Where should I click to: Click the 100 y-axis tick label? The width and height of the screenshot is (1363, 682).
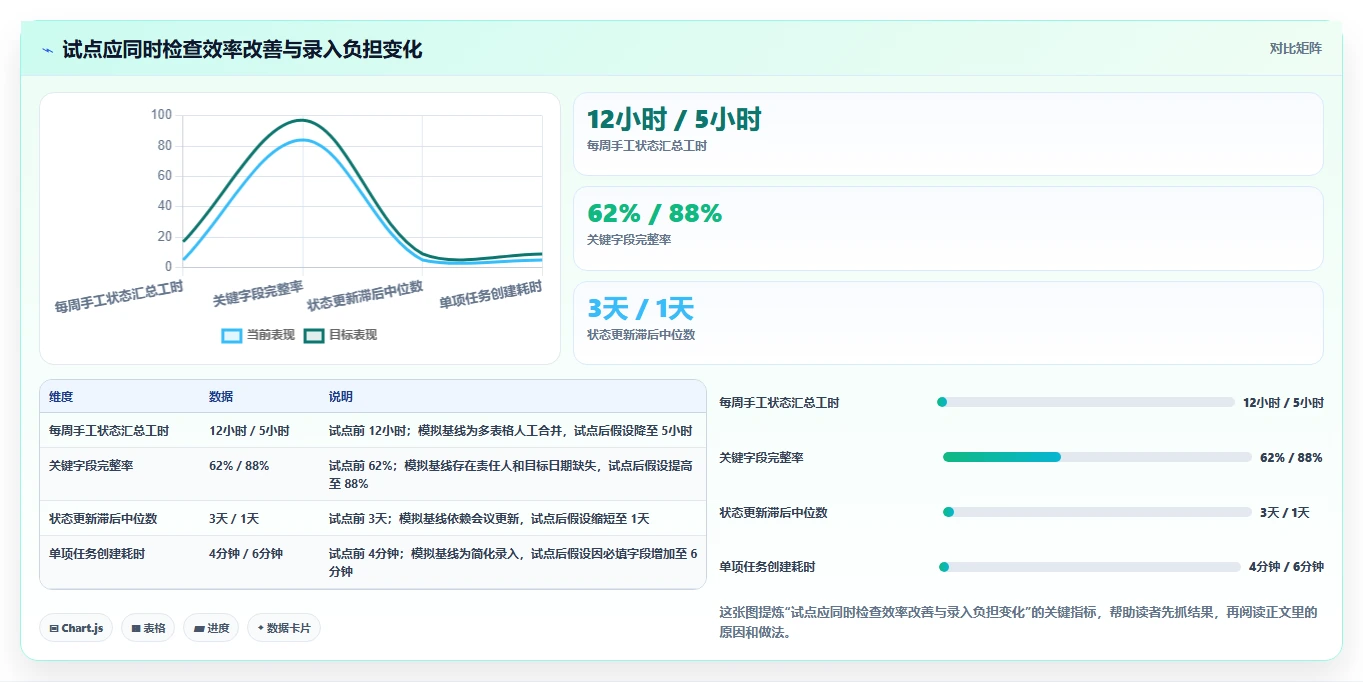(161, 115)
